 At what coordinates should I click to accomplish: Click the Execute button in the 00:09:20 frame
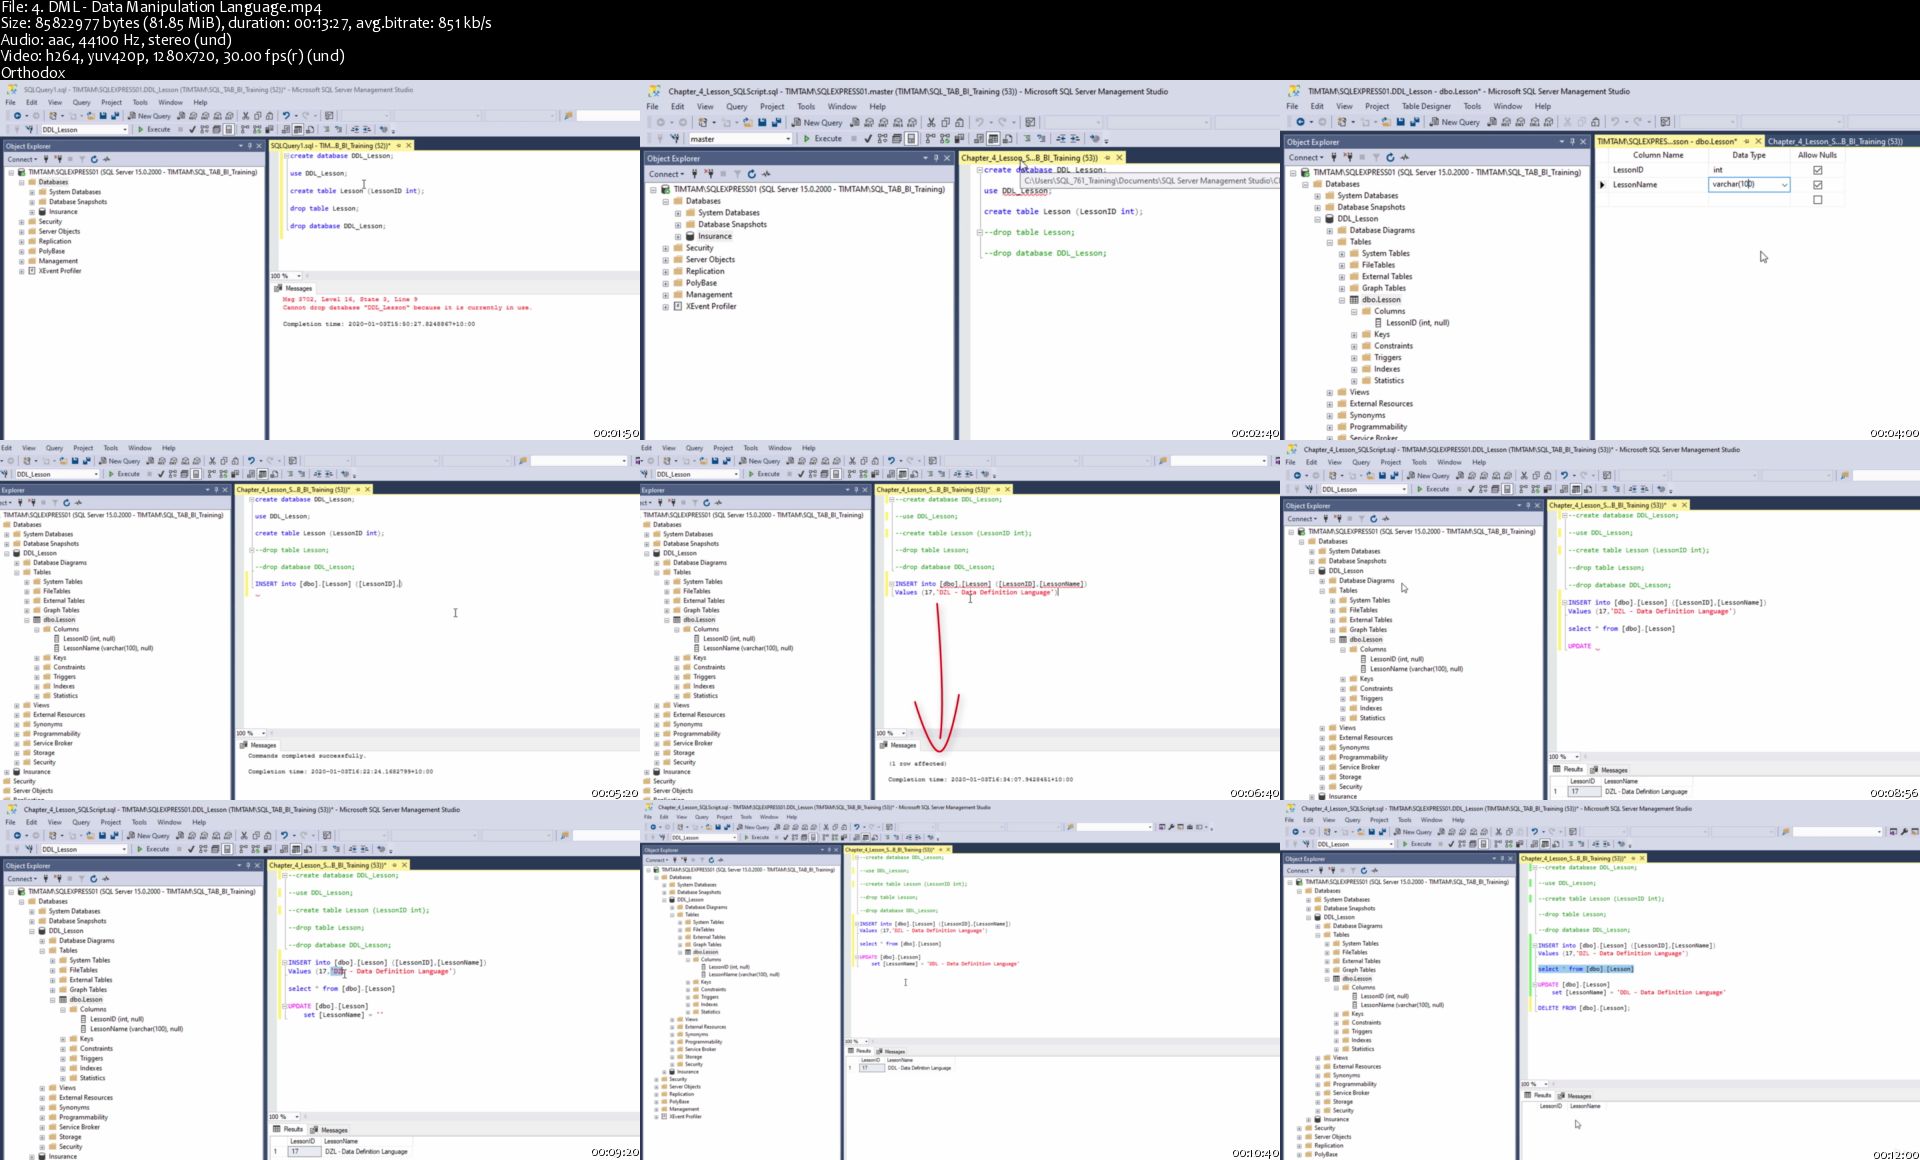tap(153, 849)
